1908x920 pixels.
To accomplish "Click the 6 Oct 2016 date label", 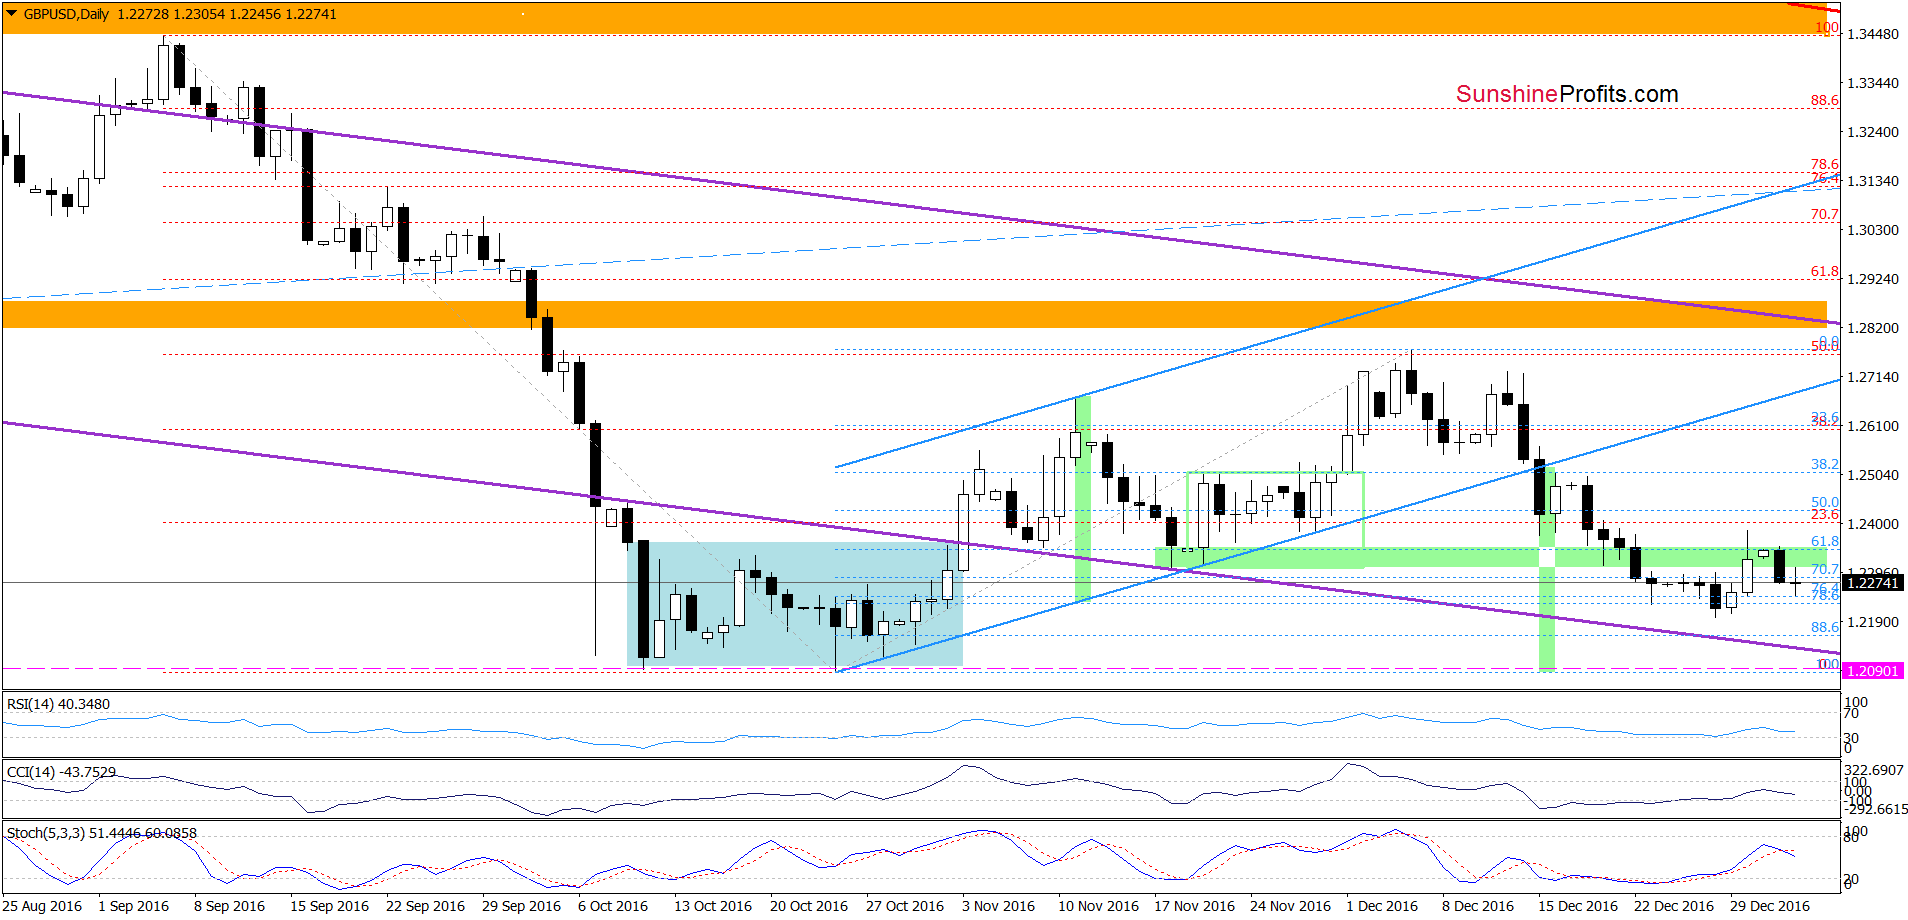I will click(613, 906).
